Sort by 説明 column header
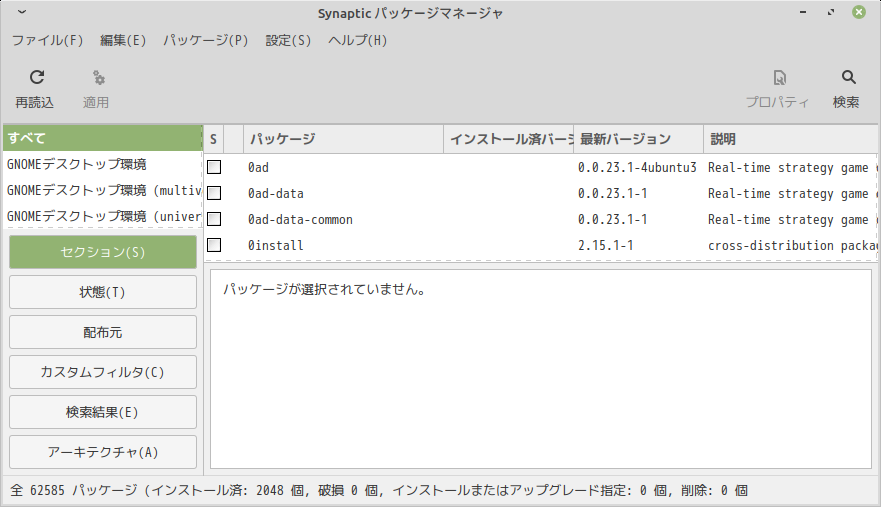The width and height of the screenshot is (881, 507). pos(791,139)
